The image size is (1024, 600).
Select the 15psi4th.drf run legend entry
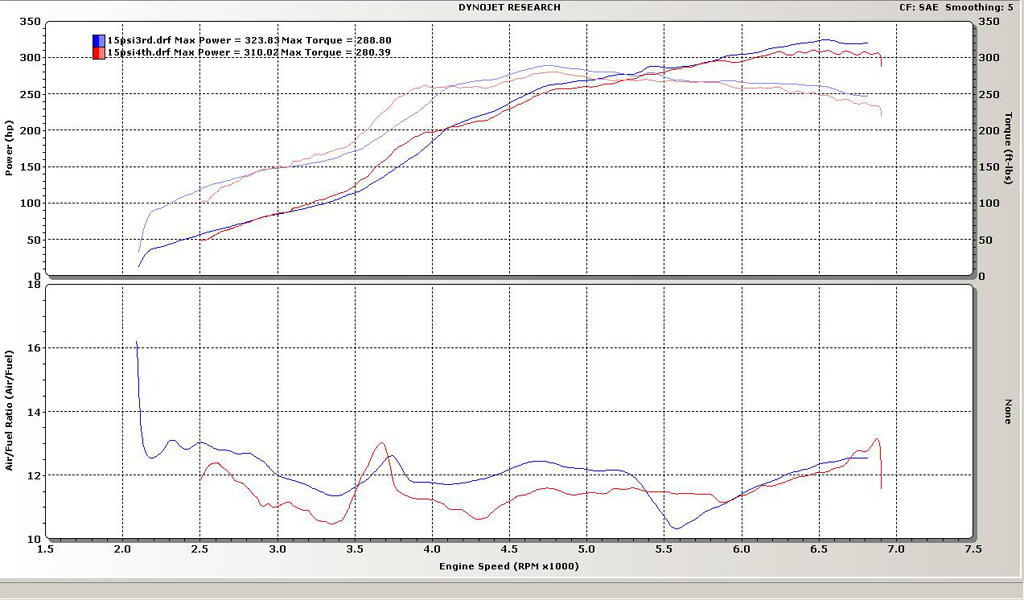tap(140, 53)
